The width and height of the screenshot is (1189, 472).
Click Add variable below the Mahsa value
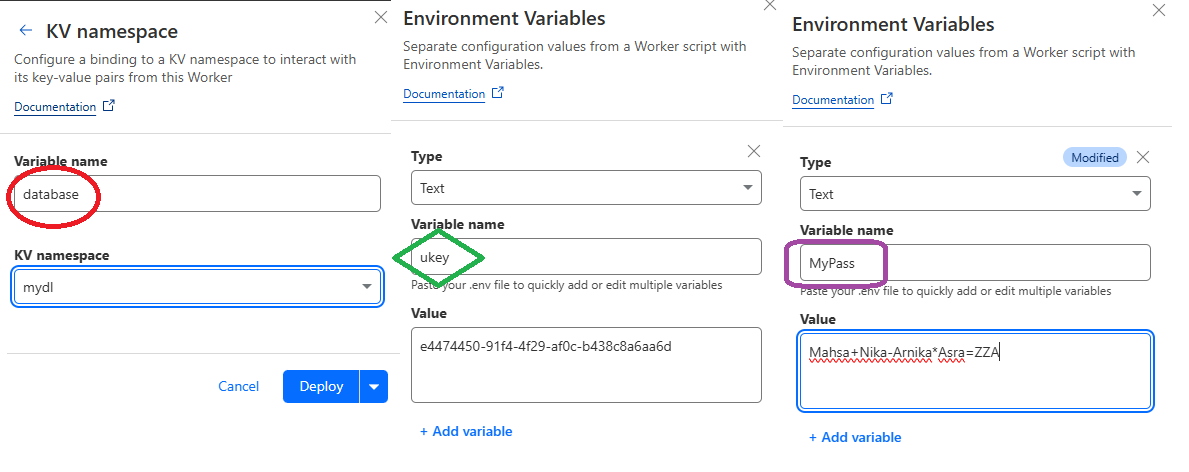click(855, 437)
